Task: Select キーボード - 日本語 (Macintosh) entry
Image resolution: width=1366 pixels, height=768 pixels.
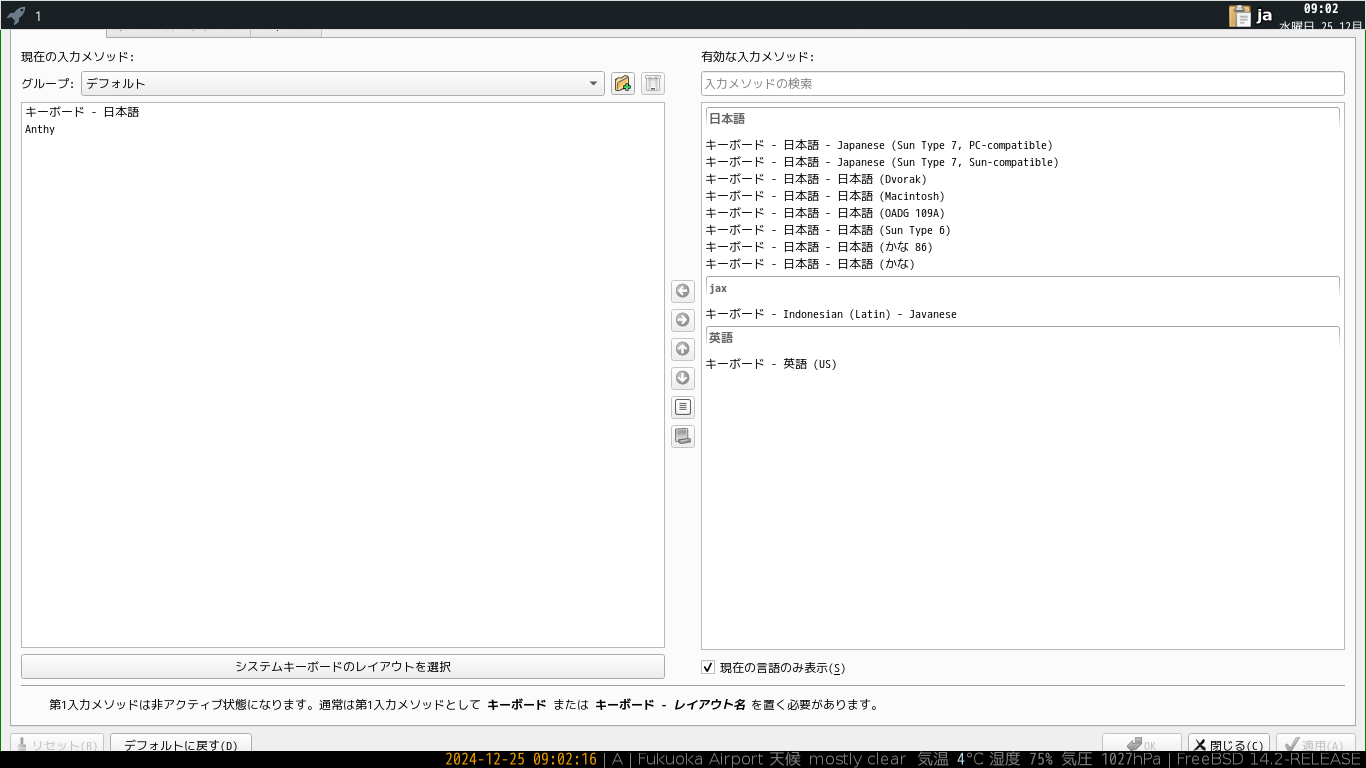Action: click(825, 196)
